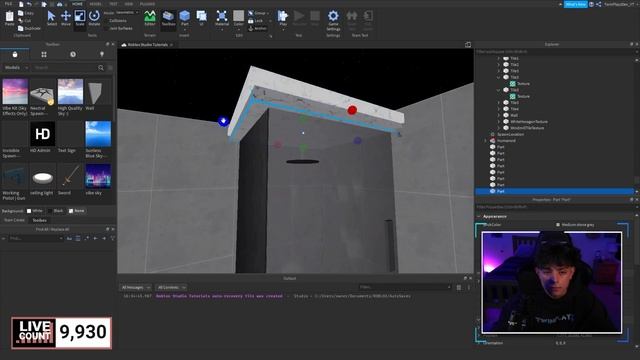Viewport: 640px width, 360px height.
Task: Click the Output filter input field
Action: [404, 287]
